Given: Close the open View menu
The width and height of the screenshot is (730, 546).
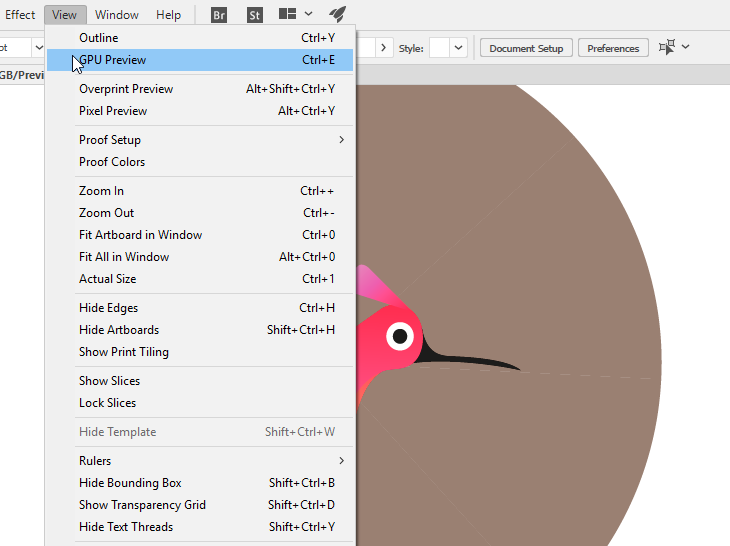Looking at the screenshot, I should point(64,15).
